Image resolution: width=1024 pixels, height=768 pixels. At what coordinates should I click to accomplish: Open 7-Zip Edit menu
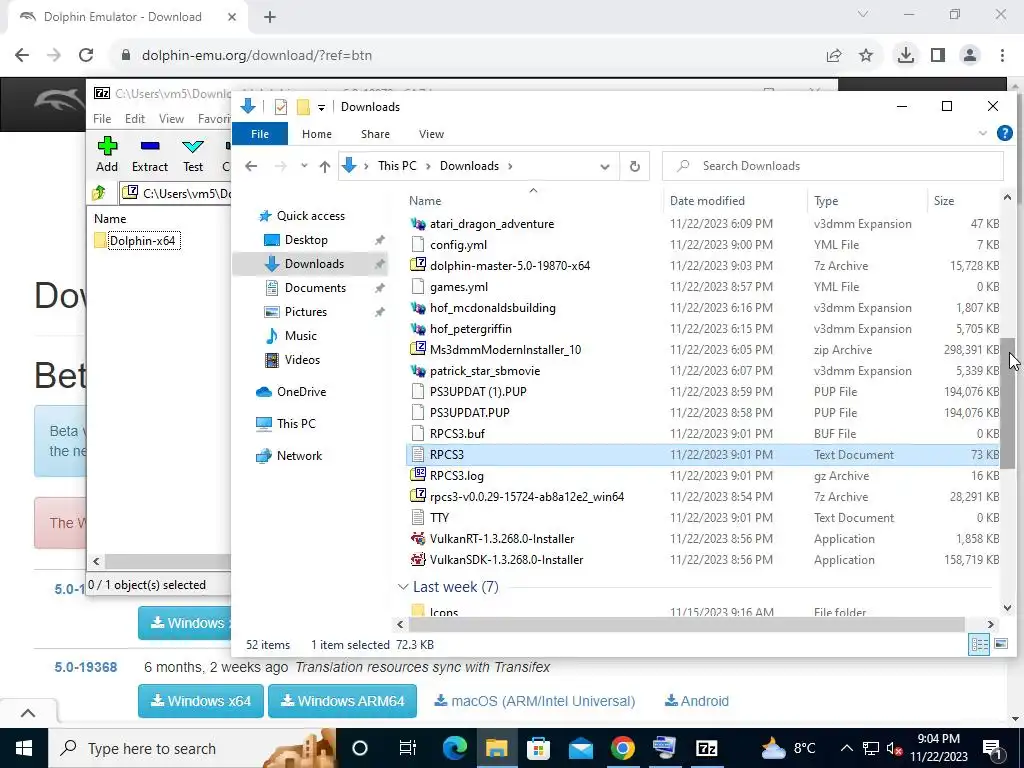[135, 119]
